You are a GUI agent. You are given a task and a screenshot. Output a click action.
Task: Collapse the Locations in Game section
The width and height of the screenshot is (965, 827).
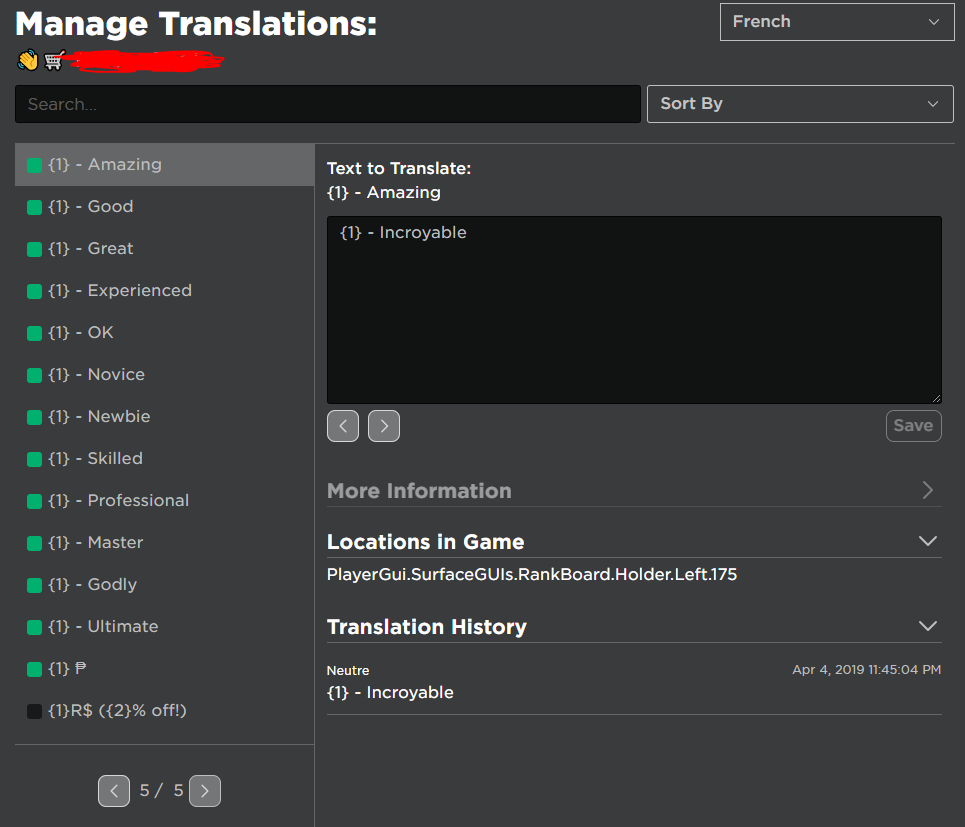coord(928,540)
